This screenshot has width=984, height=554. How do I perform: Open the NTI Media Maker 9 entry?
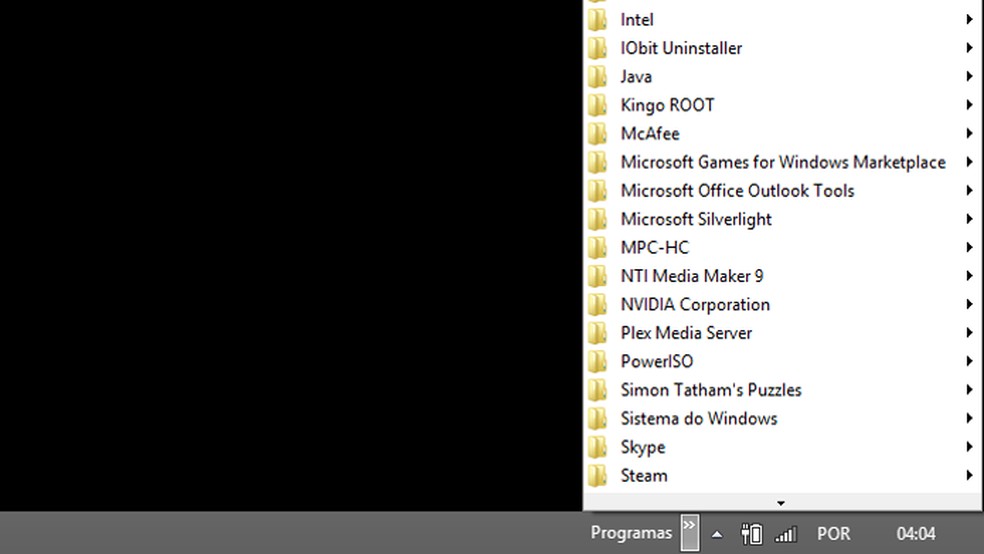coord(783,276)
